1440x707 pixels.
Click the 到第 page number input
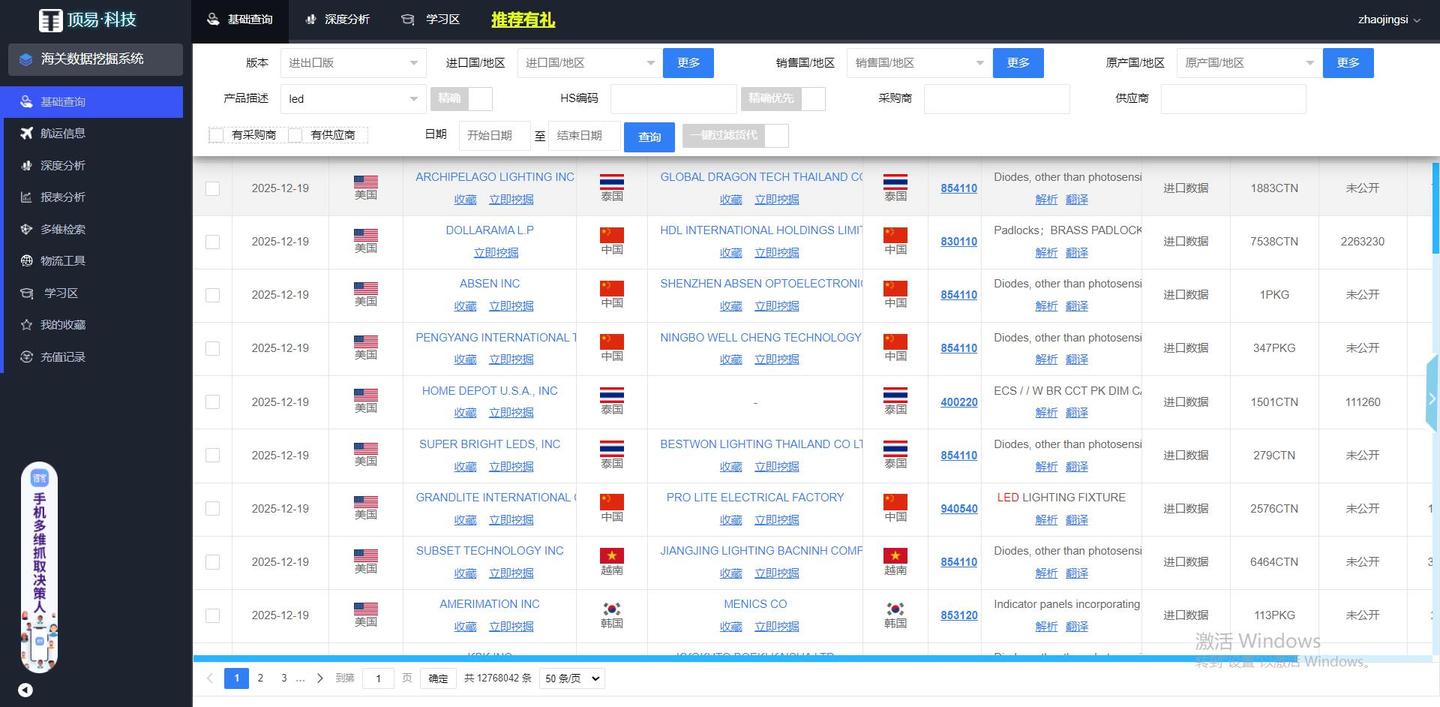(x=378, y=678)
